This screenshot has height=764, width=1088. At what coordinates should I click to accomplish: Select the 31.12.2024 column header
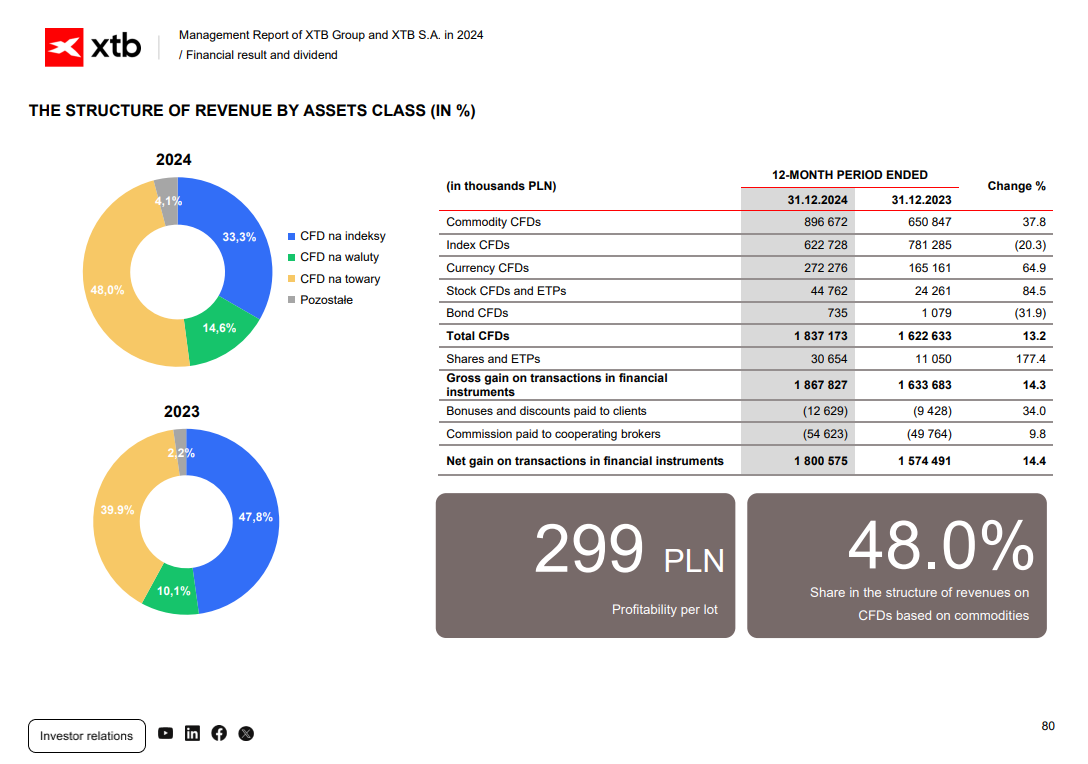(x=817, y=200)
